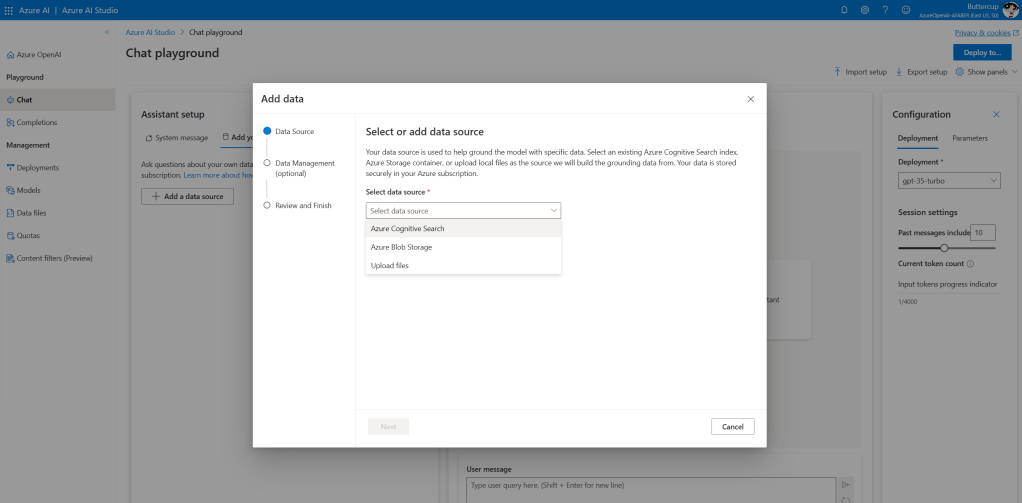The image size is (1022, 503).
Task: Open the app launcher waffle icon
Action: click(10, 9)
